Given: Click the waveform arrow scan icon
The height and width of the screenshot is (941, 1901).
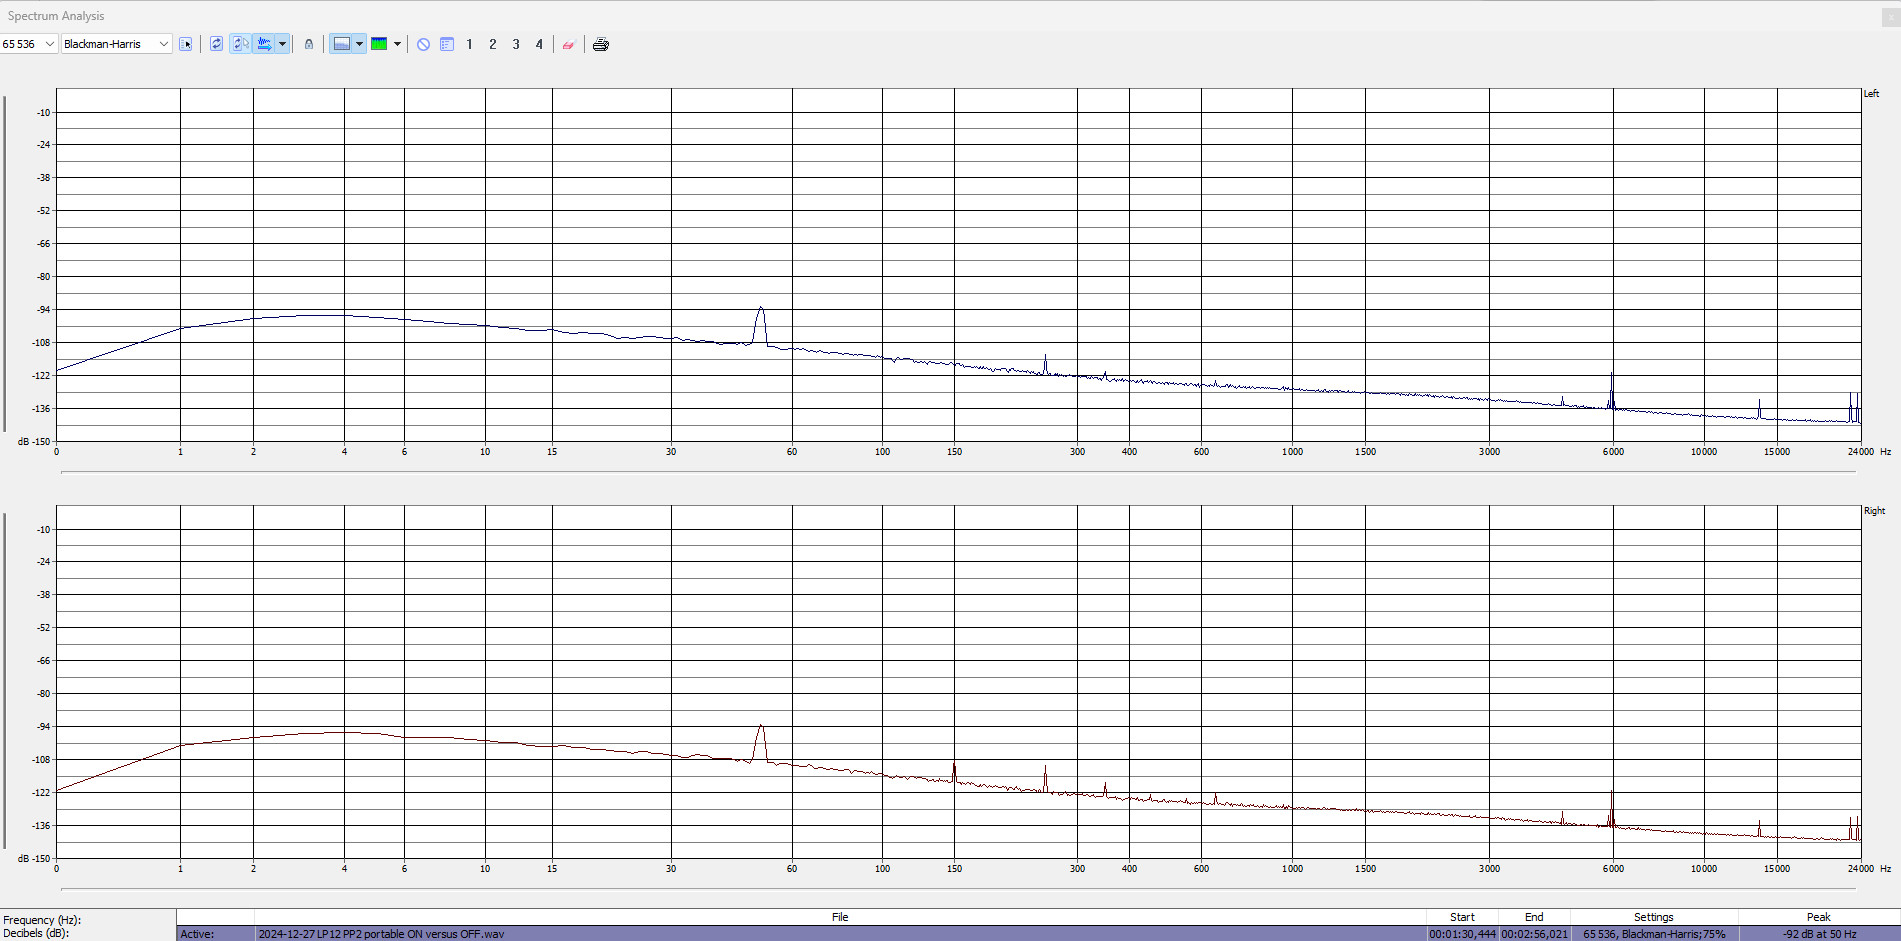Looking at the screenshot, I should tap(264, 44).
